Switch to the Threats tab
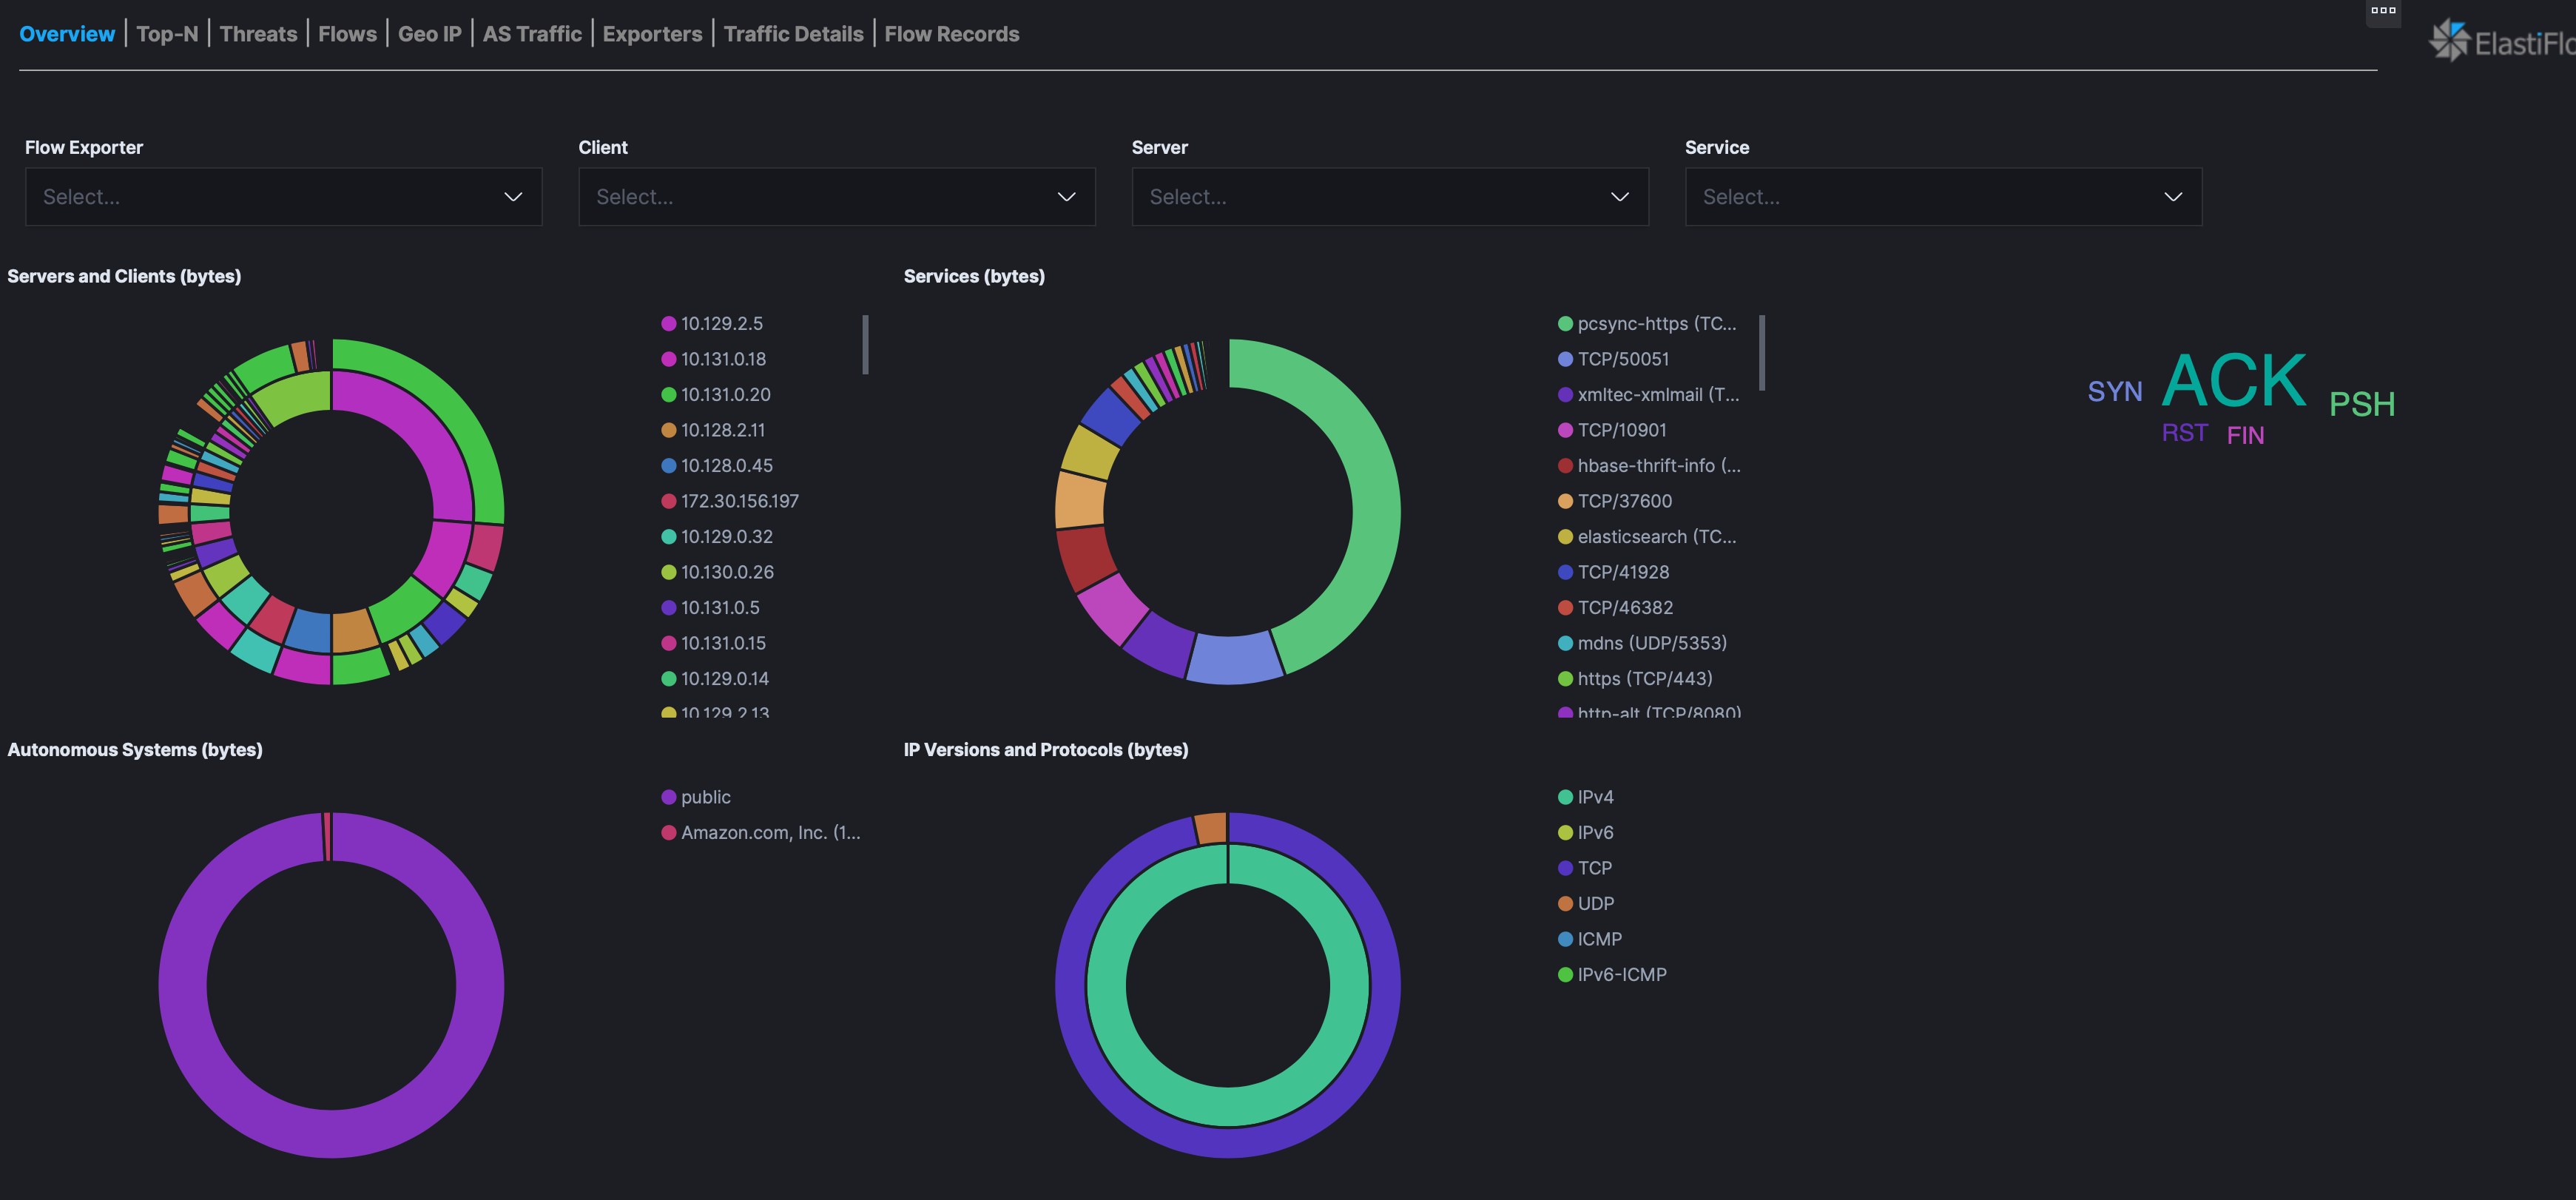Screen dimensions: 2576x1200 tap(258, 34)
